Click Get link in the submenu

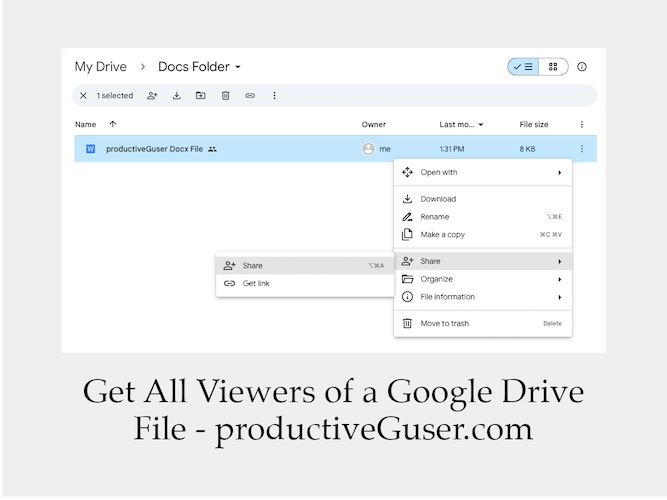click(x=305, y=283)
